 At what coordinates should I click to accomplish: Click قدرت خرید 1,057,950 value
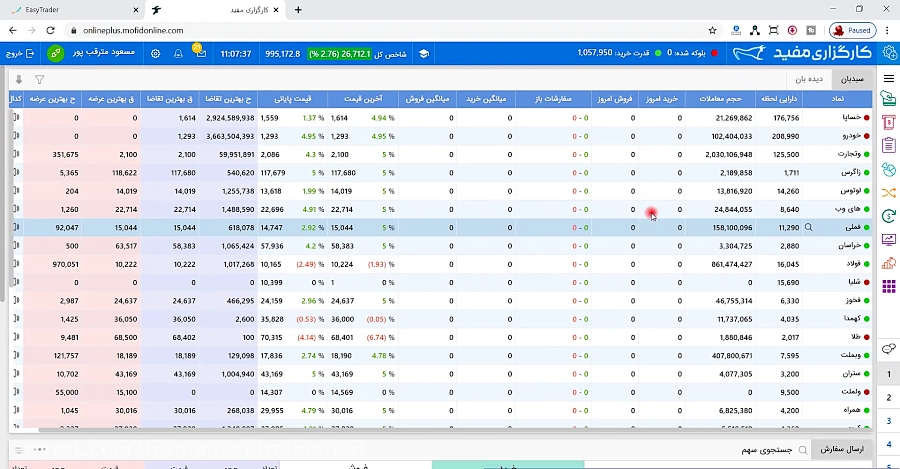point(595,53)
